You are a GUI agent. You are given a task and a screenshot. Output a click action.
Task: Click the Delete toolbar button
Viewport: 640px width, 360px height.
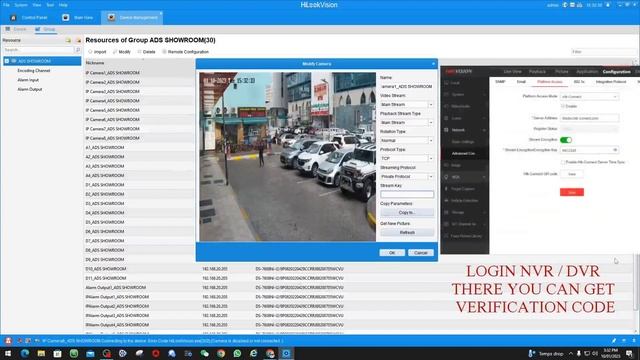tap(147, 52)
